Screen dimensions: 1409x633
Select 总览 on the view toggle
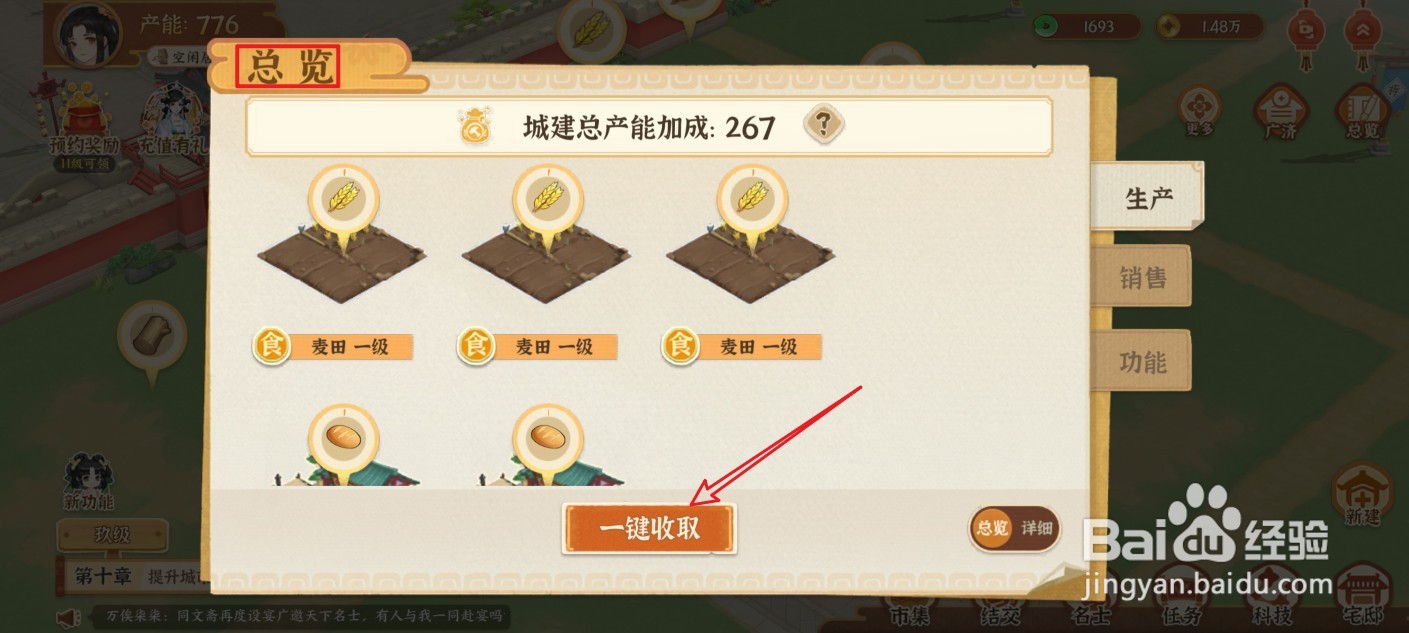pos(992,528)
